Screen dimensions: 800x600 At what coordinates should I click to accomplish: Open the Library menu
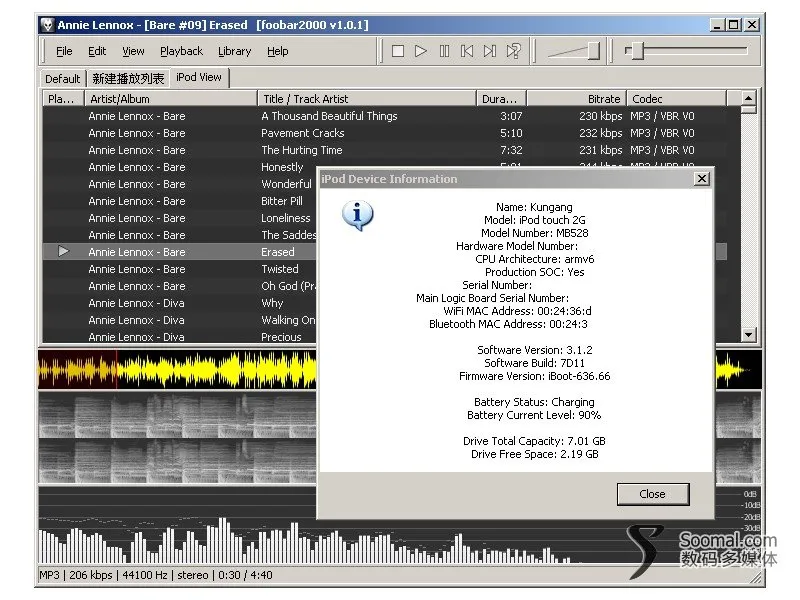(x=235, y=51)
